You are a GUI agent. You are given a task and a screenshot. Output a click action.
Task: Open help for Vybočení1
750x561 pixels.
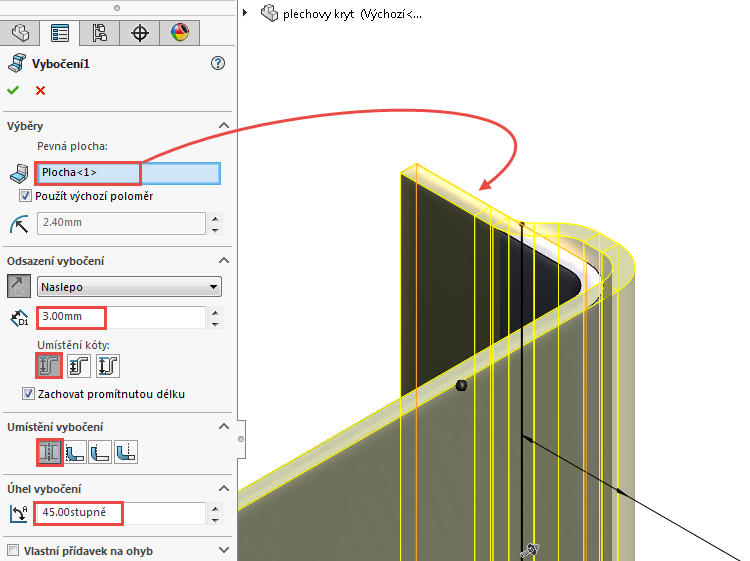[218, 63]
